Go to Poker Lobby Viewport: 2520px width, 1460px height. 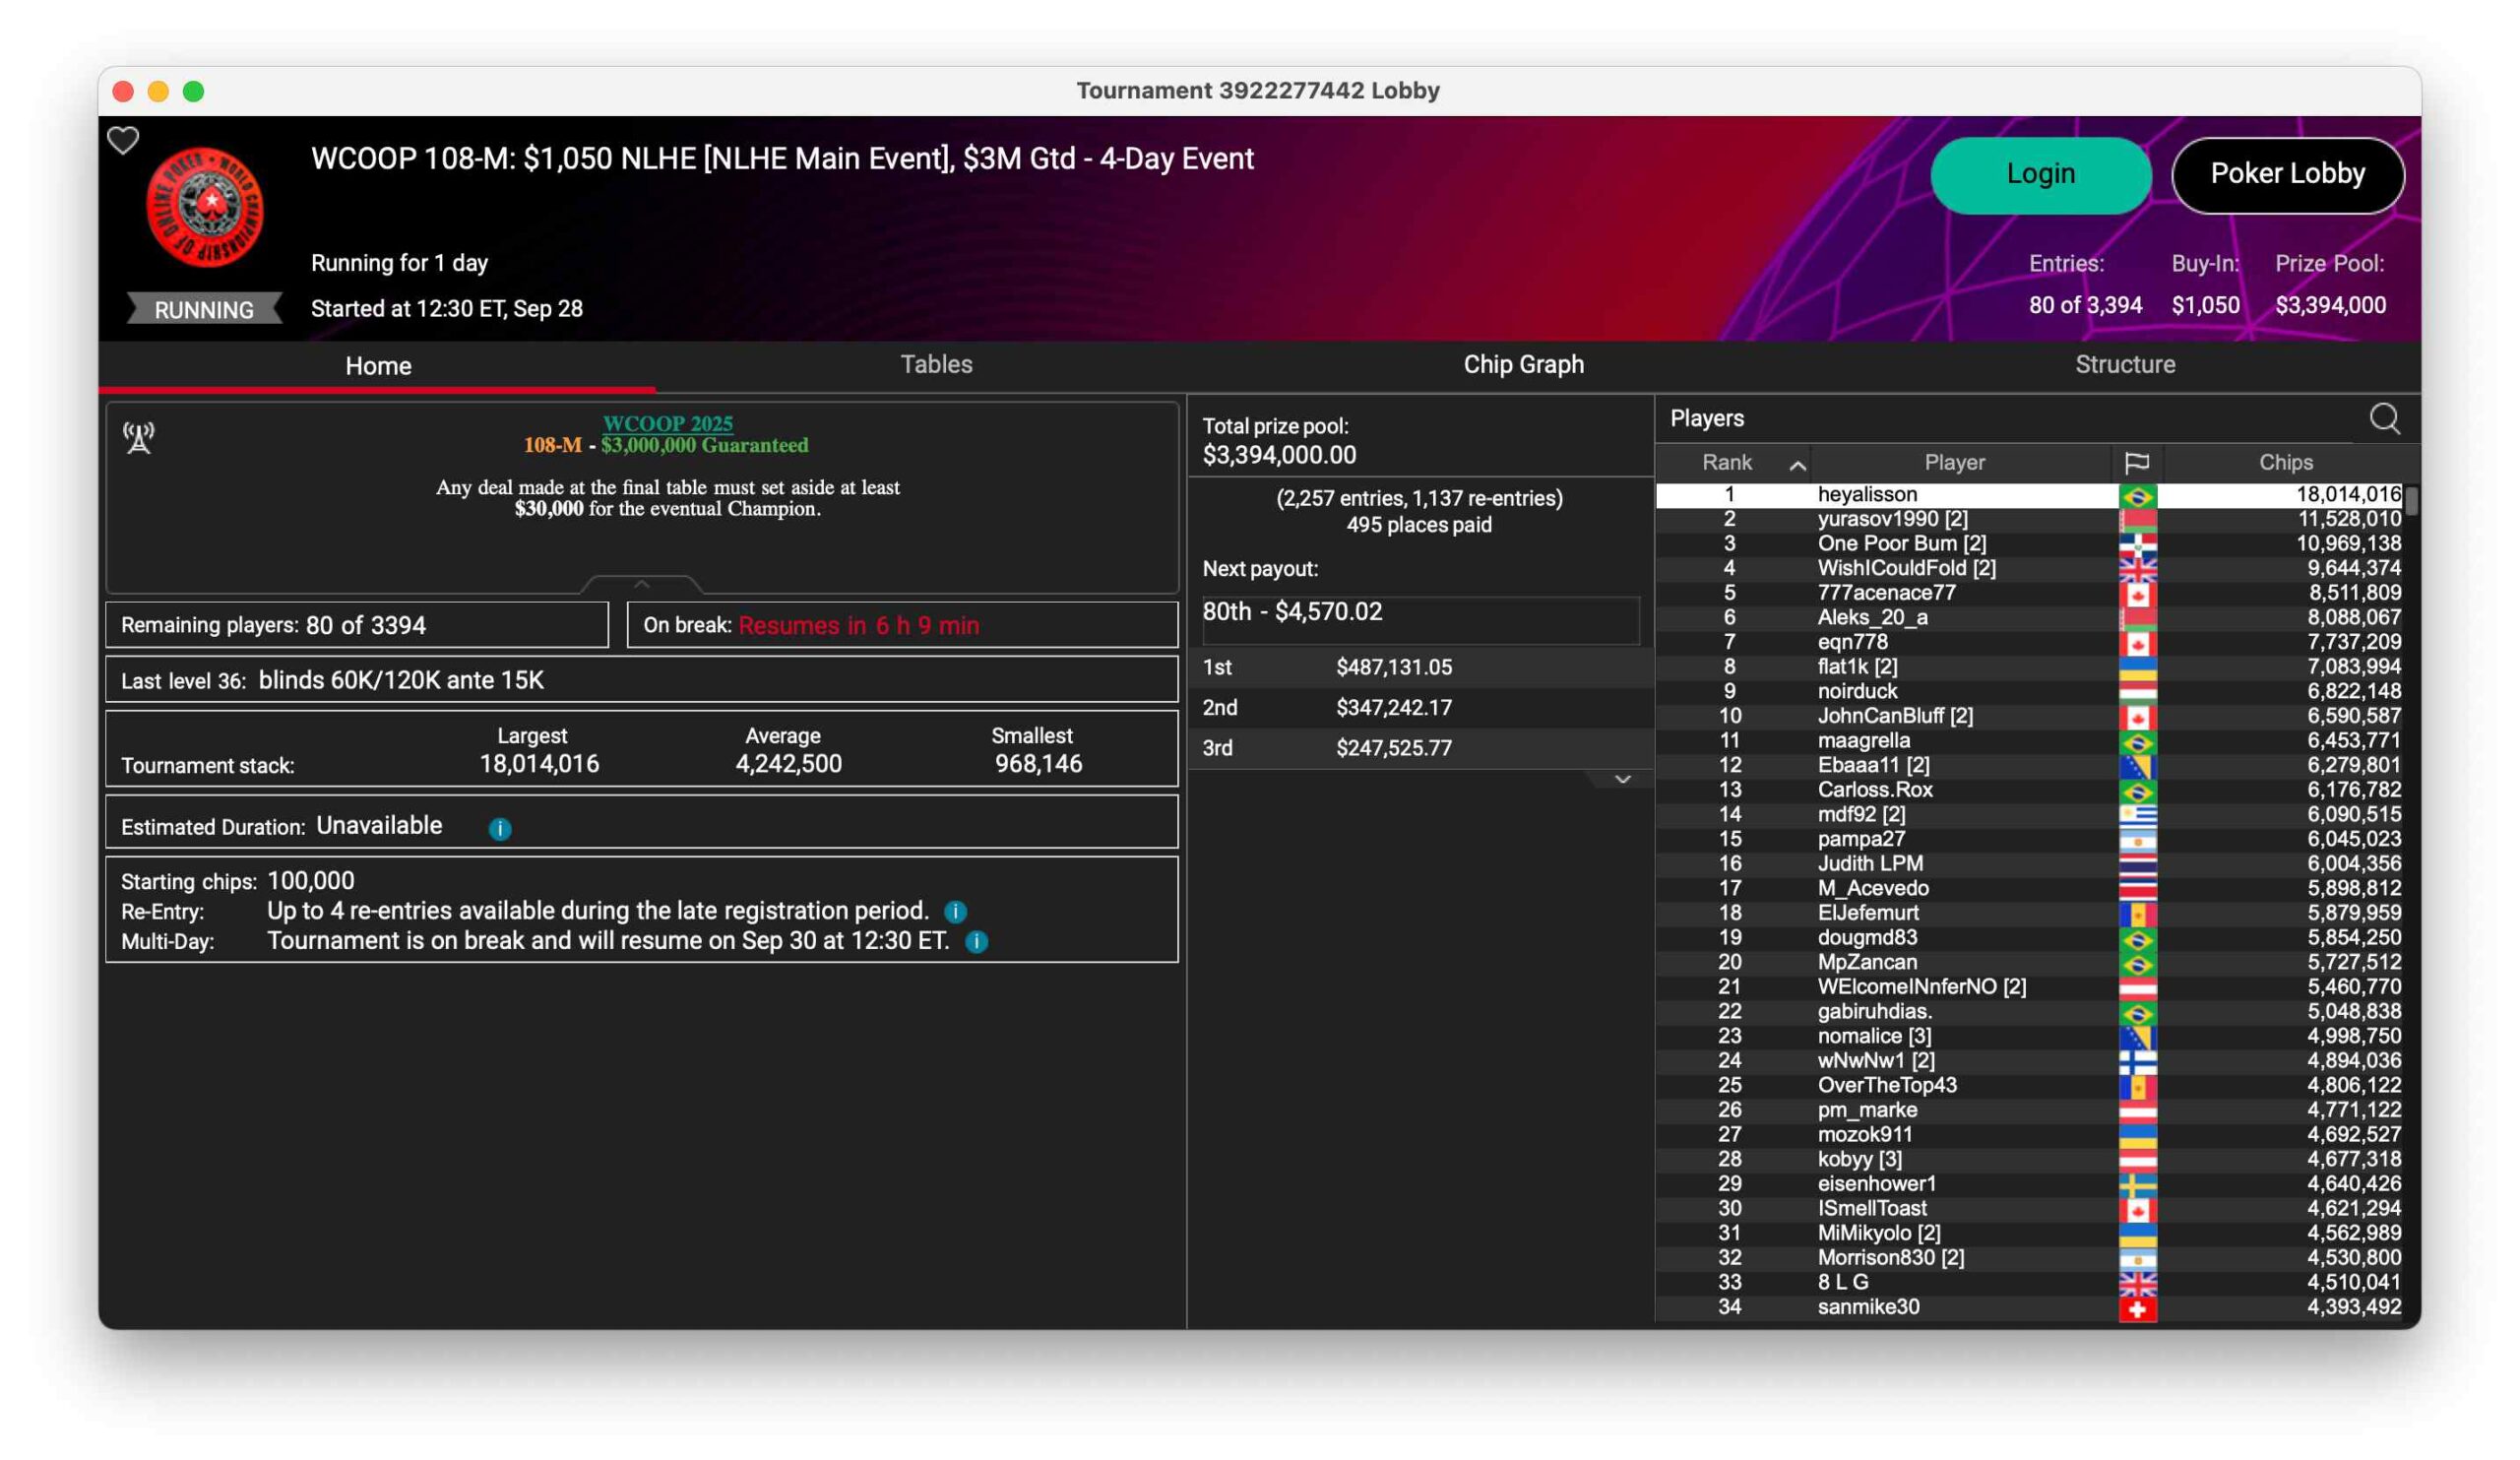coord(2287,175)
